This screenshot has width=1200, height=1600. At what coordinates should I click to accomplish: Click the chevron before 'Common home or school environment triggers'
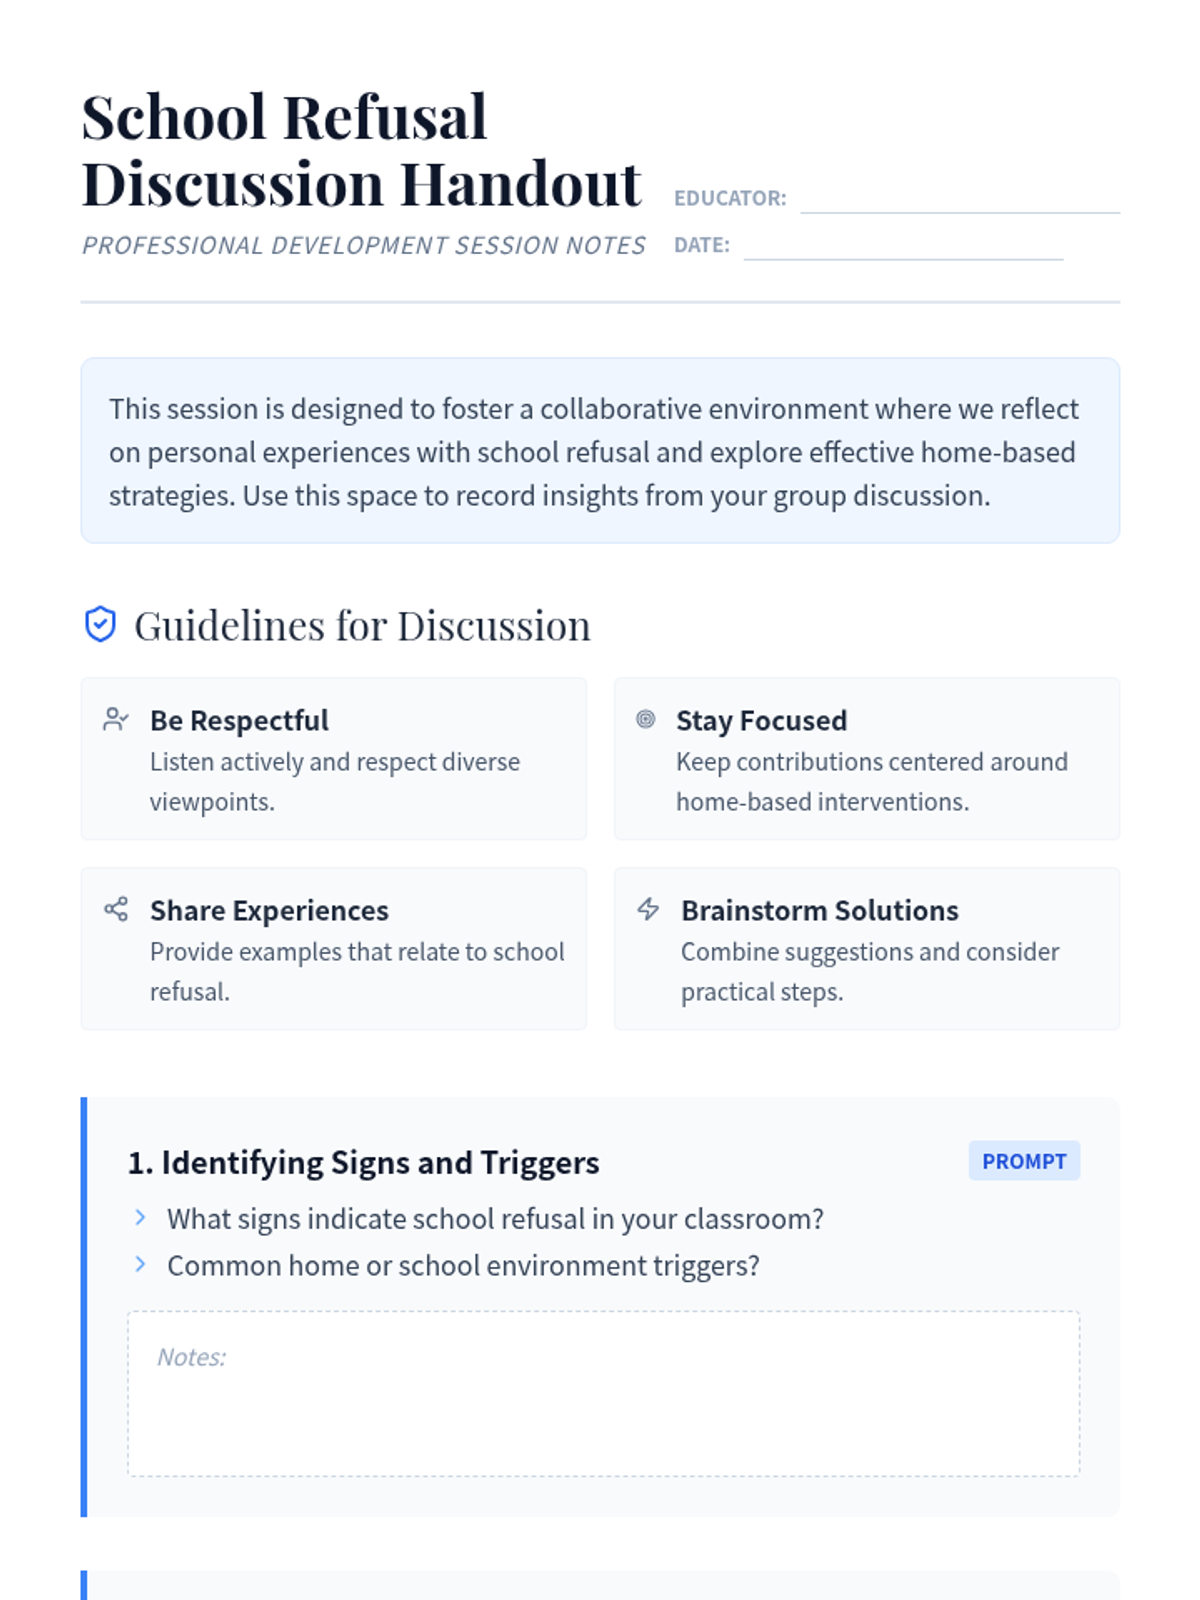(141, 1264)
